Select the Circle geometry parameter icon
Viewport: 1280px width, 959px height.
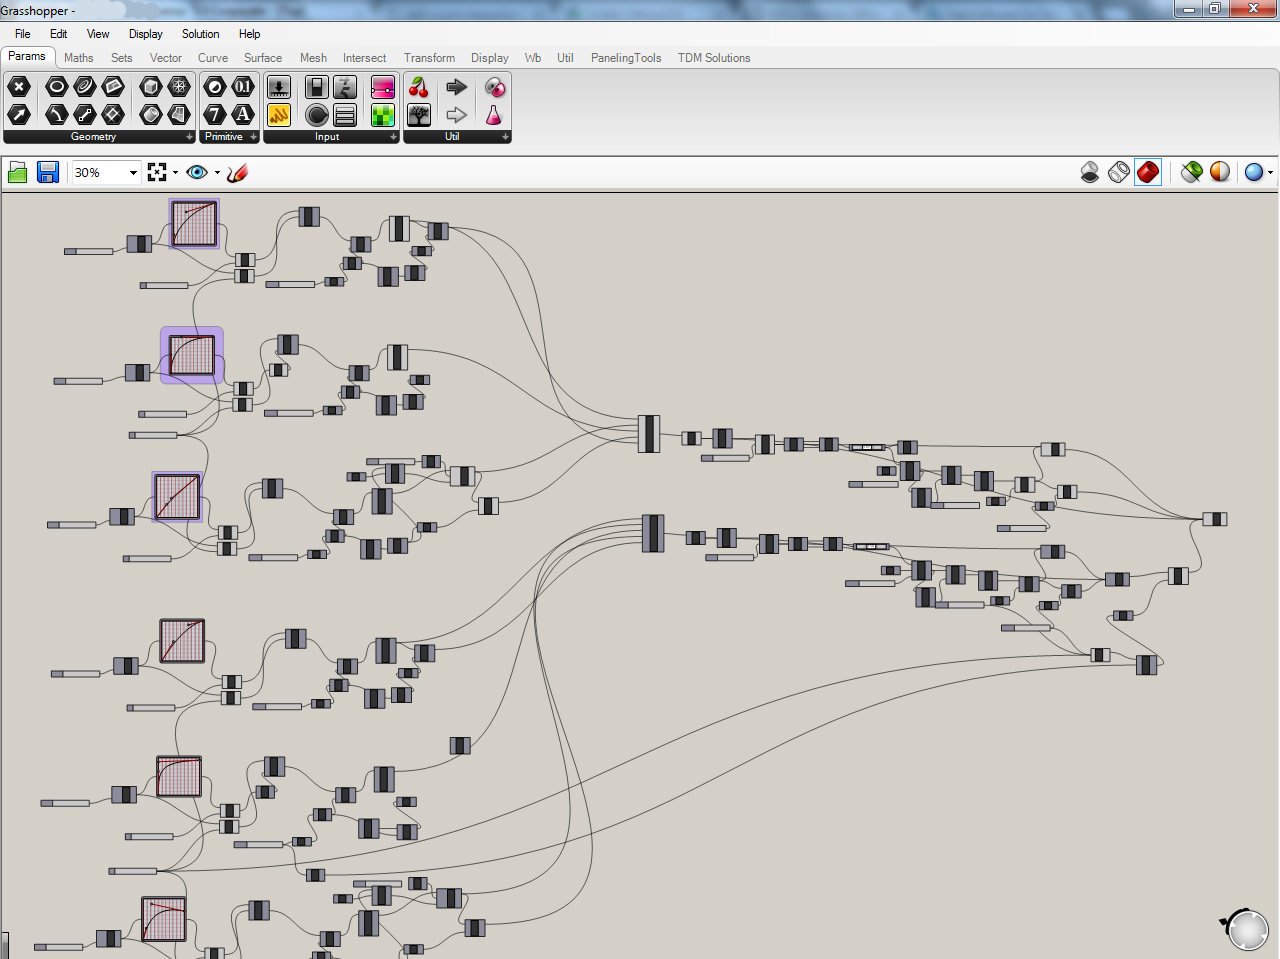click(57, 87)
